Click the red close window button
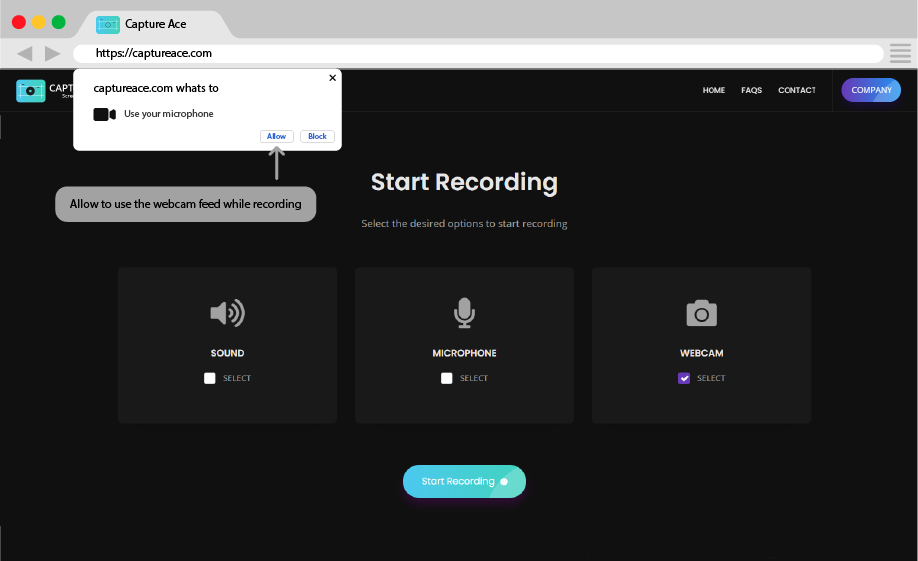Viewport: 918px width, 561px height. point(19,22)
